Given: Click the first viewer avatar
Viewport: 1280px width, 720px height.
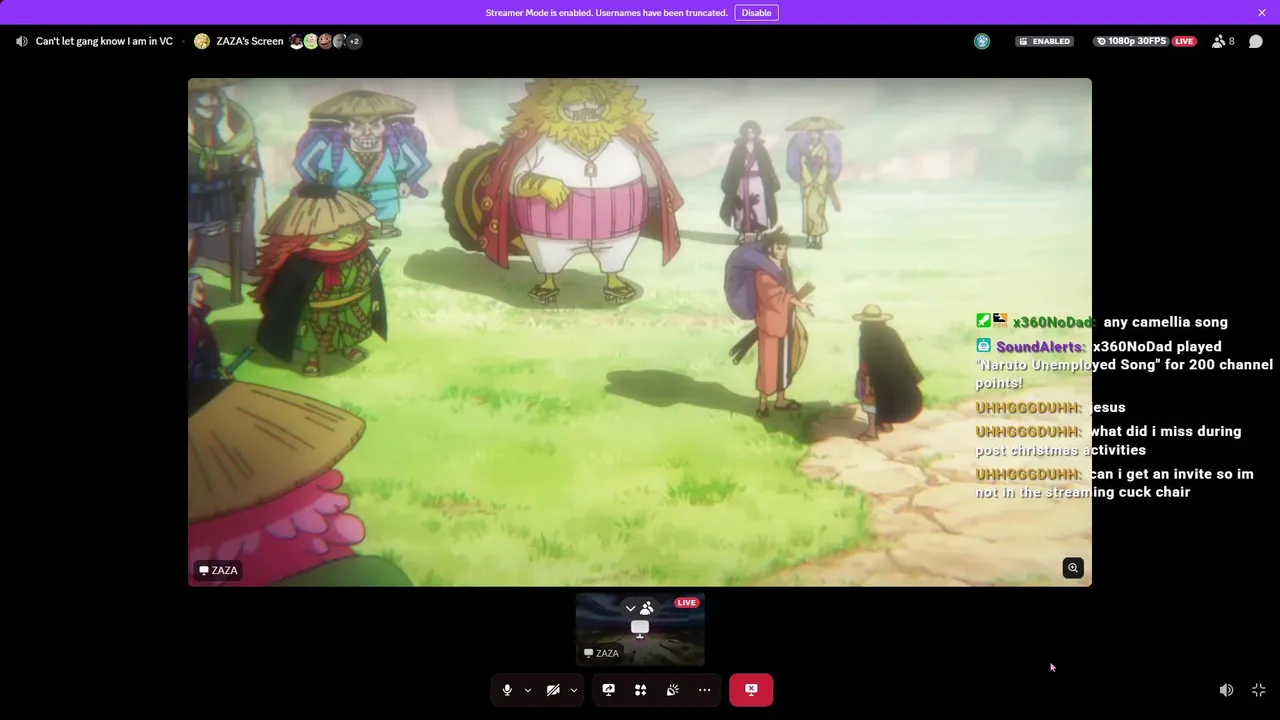Looking at the screenshot, I should tap(296, 41).
